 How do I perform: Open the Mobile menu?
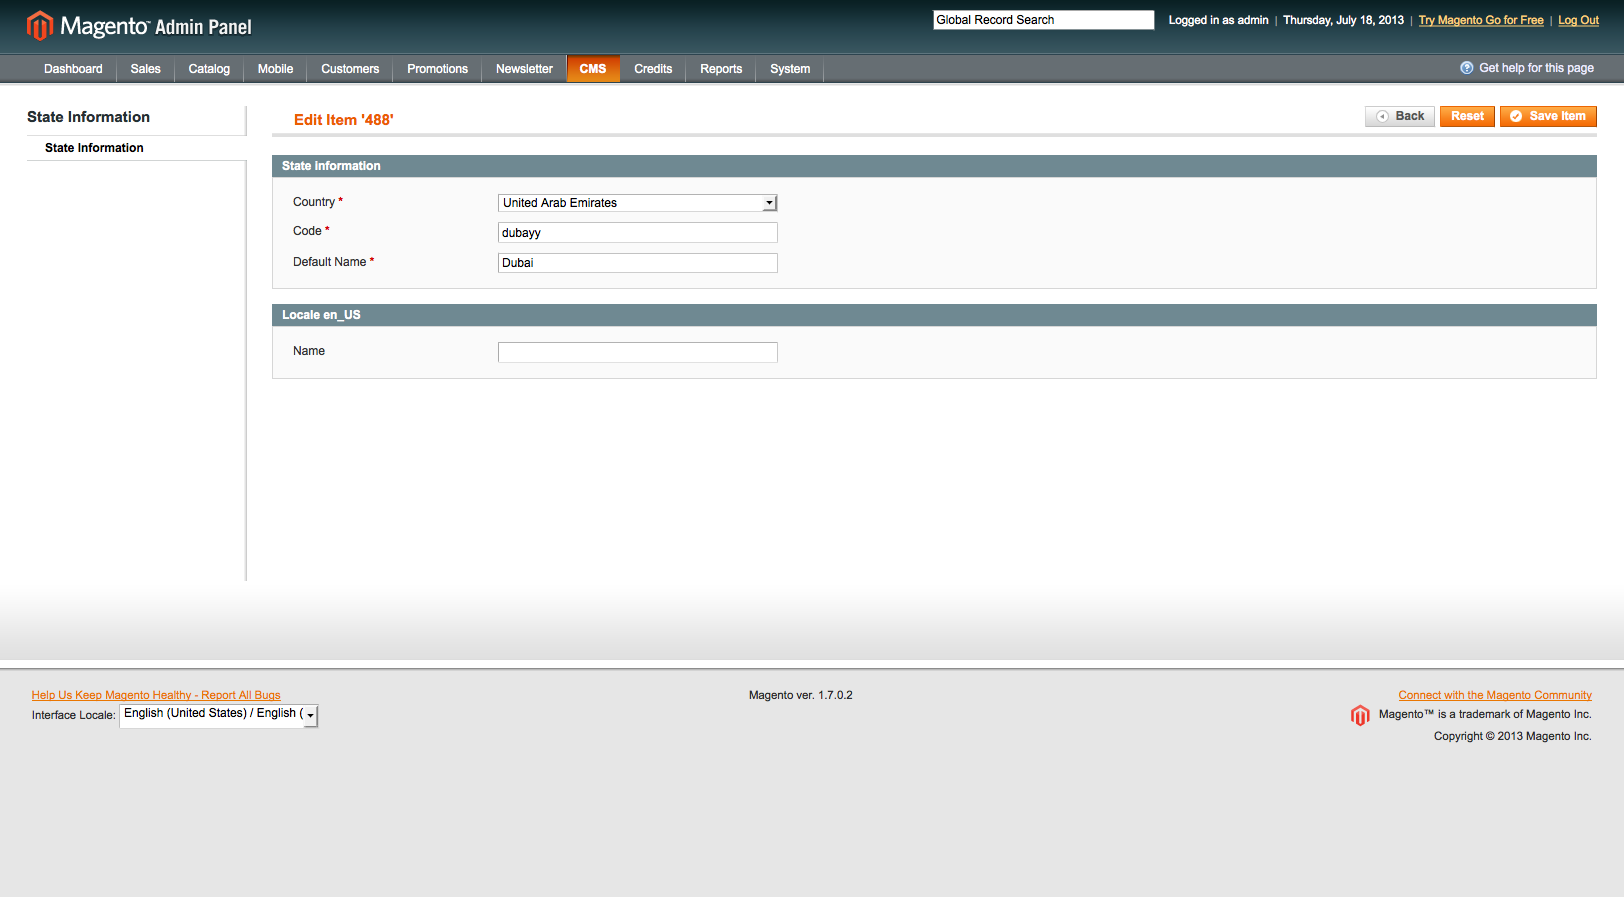(x=275, y=69)
